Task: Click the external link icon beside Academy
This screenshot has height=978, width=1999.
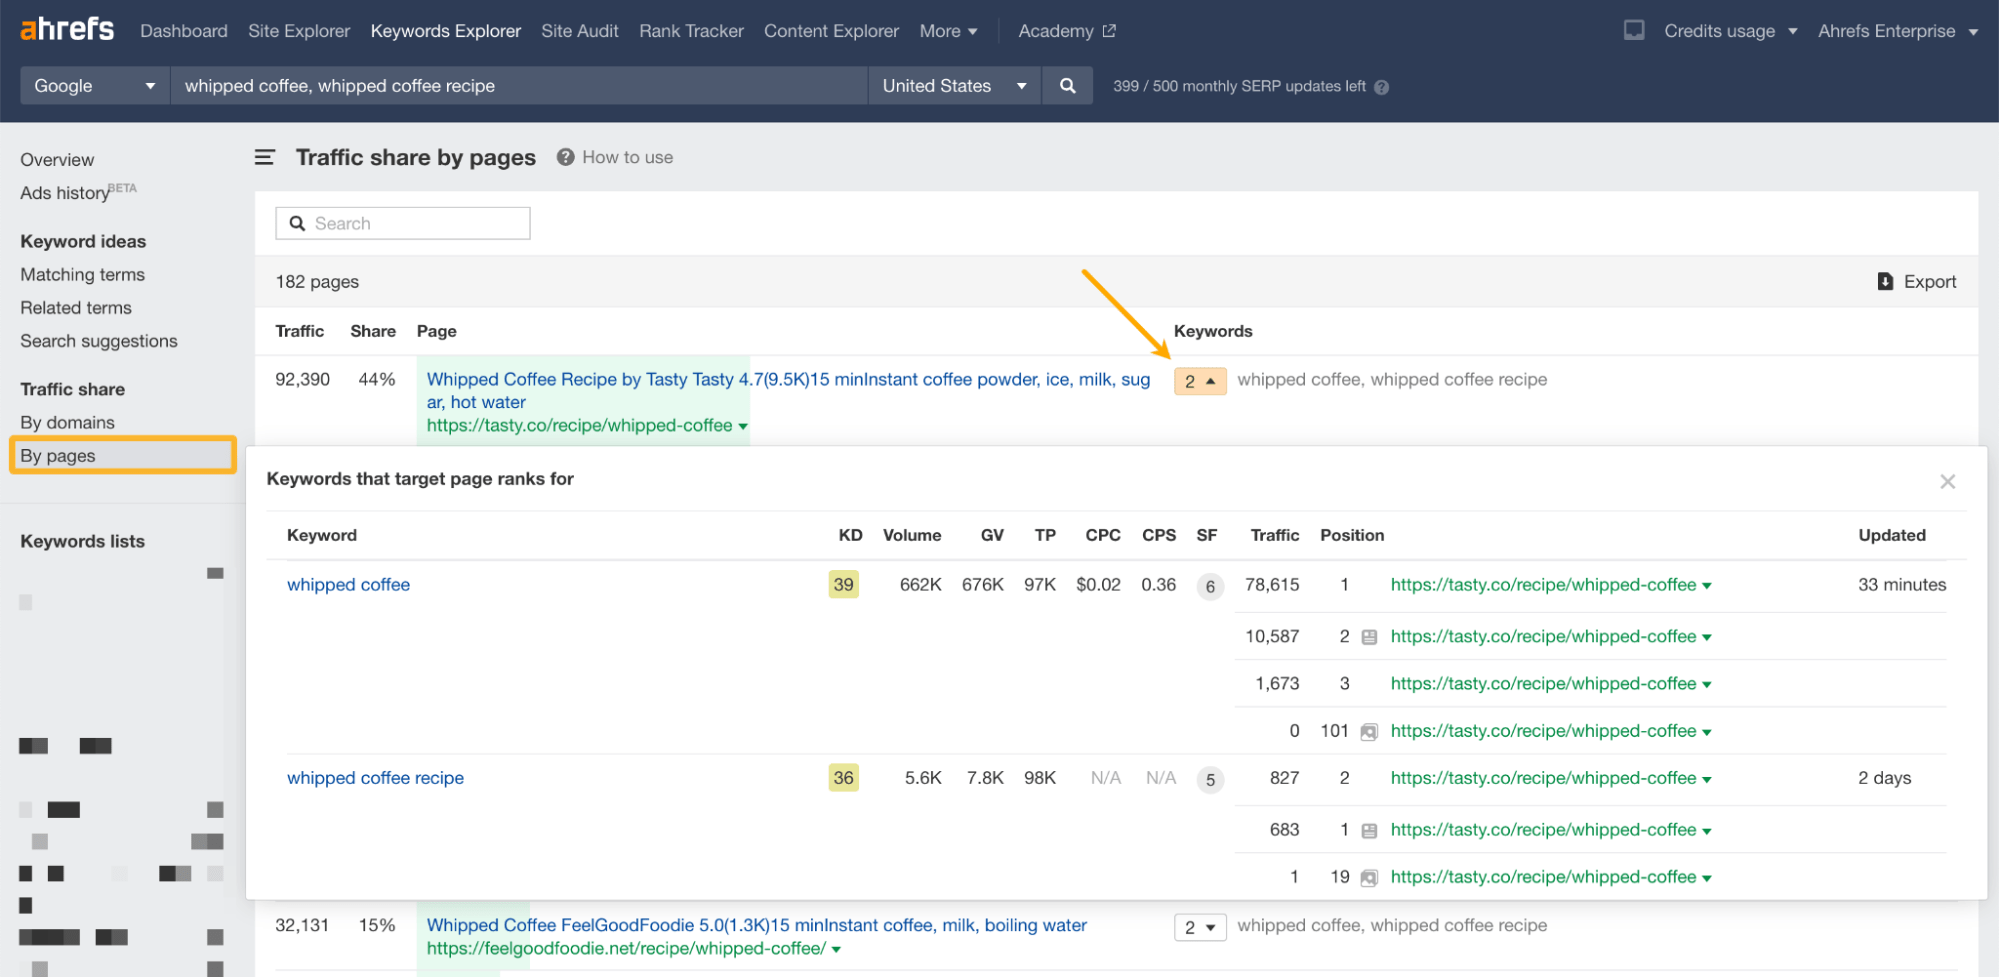Action: click(x=1109, y=30)
